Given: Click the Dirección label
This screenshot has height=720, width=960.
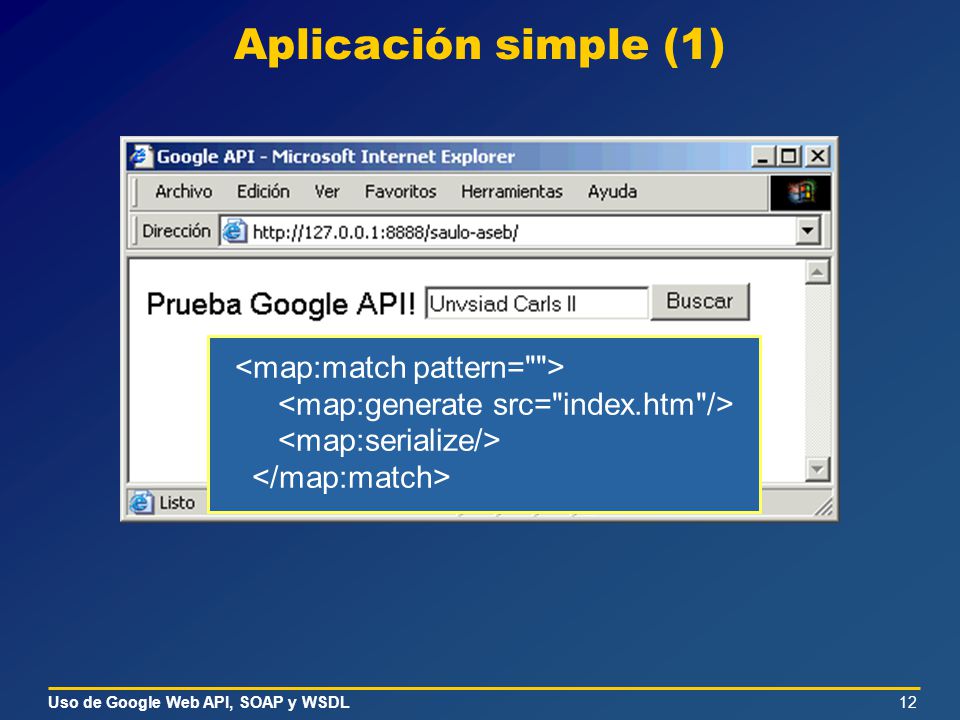Looking at the screenshot, I should [x=176, y=231].
